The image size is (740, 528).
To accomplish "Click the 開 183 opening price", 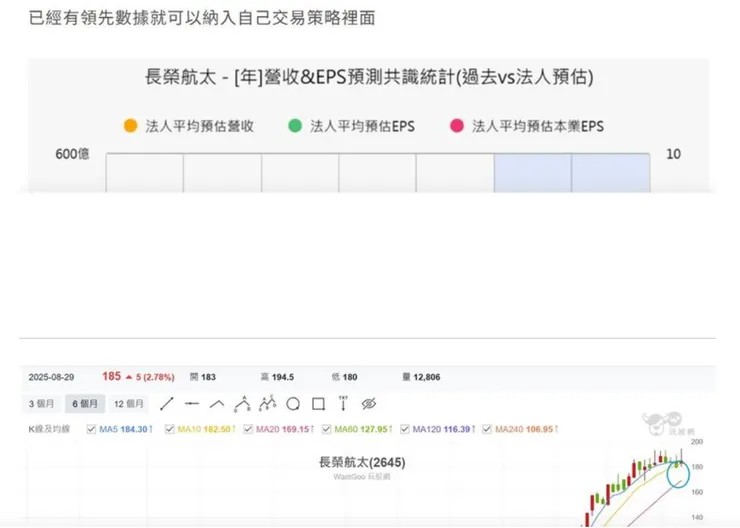I will 203,377.
